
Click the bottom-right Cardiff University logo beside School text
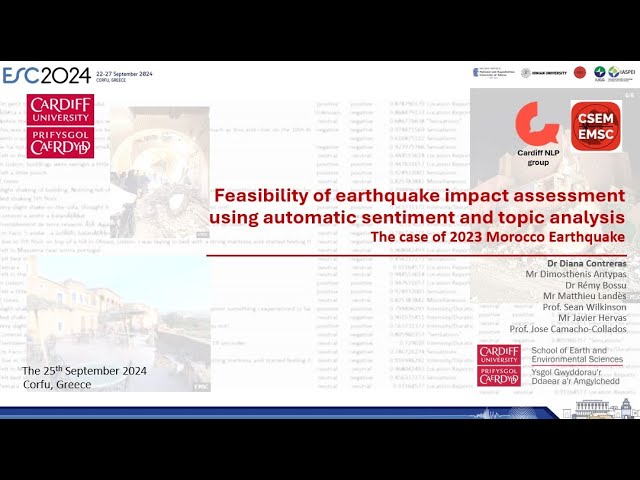click(x=499, y=355)
